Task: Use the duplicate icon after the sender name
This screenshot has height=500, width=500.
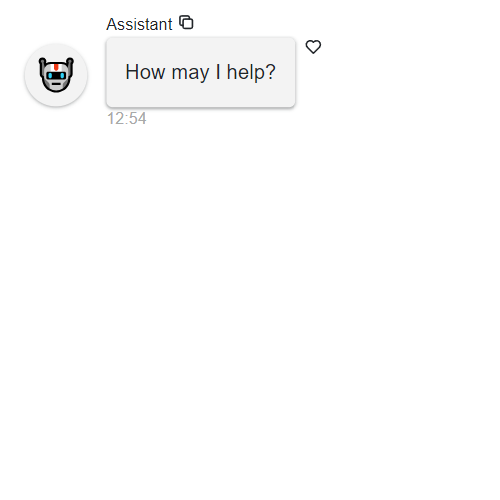Action: pos(186,22)
